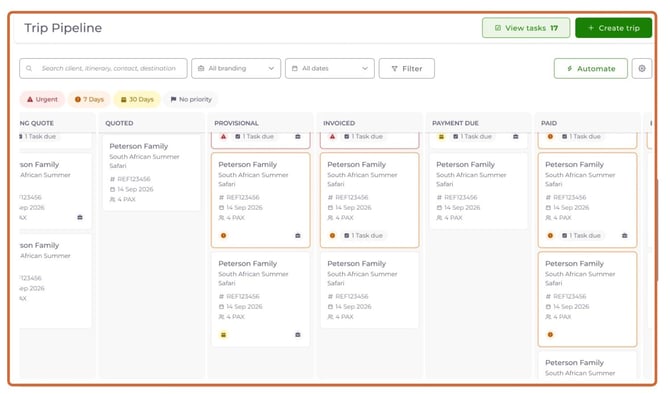
Task: Toggle the Urgent priority filter chip
Action: (x=42, y=99)
